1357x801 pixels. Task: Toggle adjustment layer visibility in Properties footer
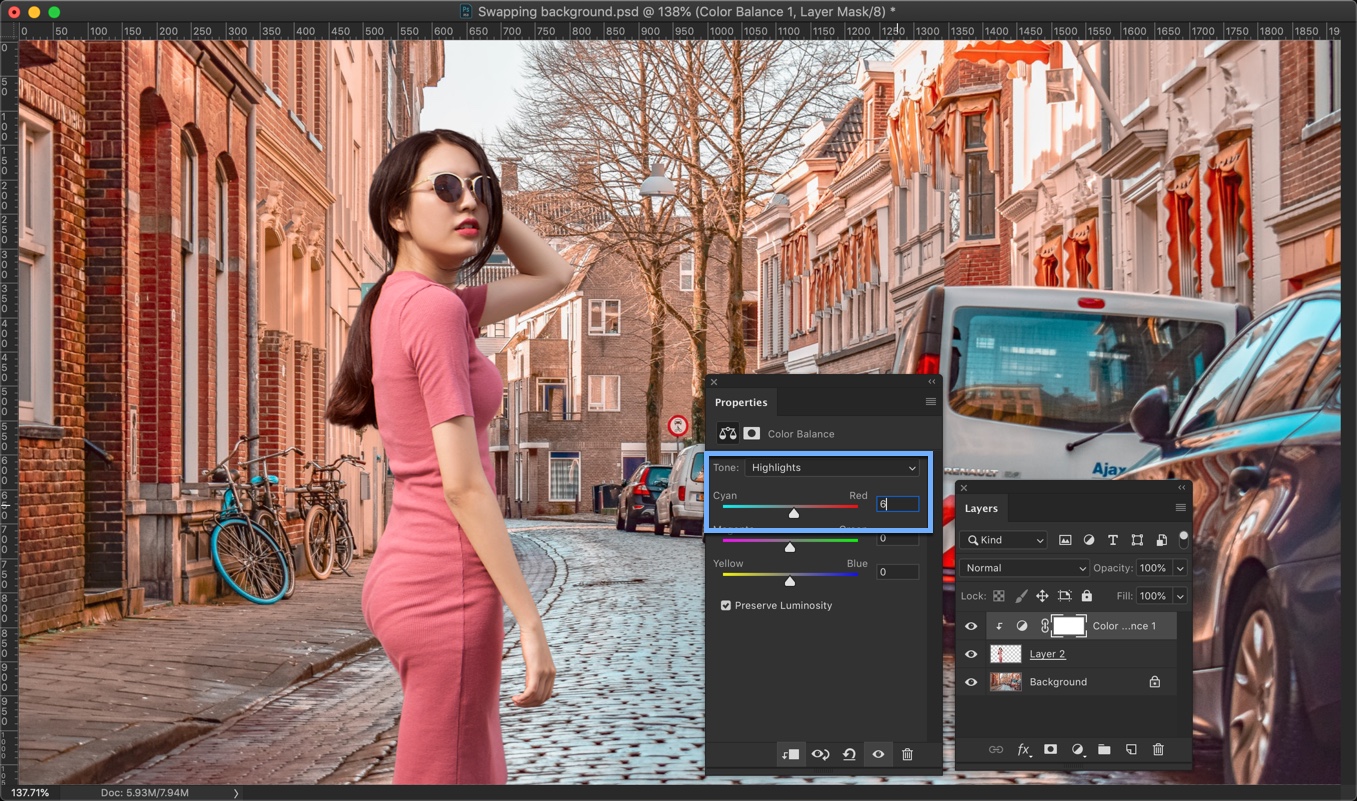[x=878, y=754]
